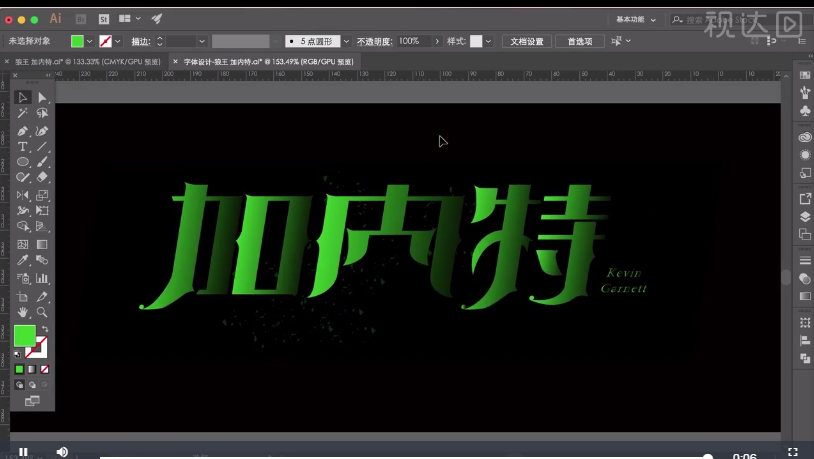Choose the Column Graph tool
The height and width of the screenshot is (459, 814).
(x=42, y=278)
